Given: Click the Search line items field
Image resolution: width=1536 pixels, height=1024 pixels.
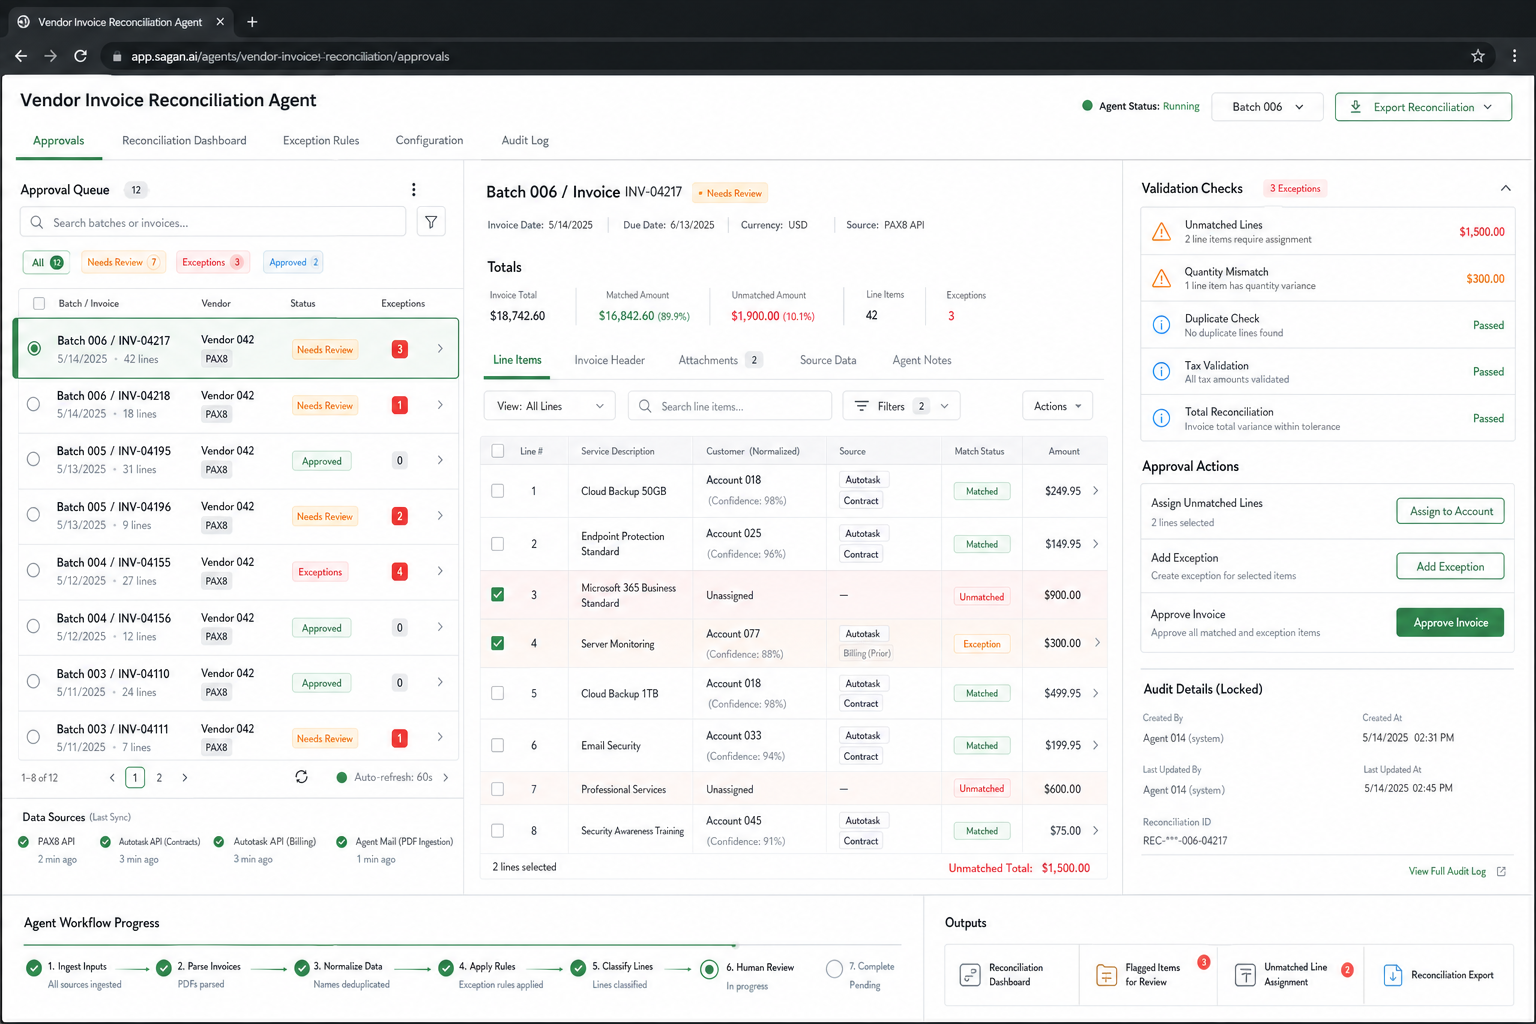Looking at the screenshot, I should pyautogui.click(x=730, y=406).
